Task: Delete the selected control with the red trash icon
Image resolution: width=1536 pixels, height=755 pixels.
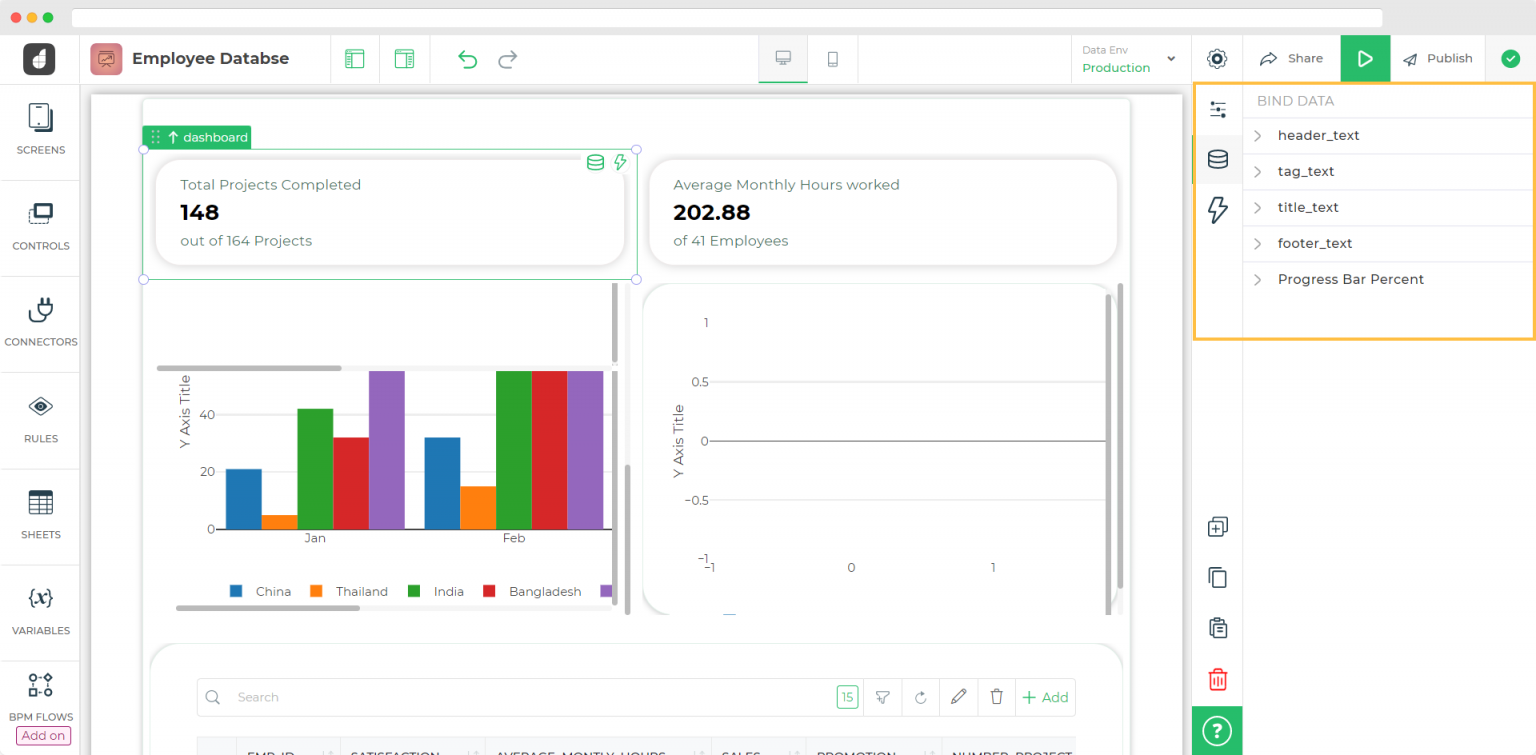Action: point(1217,679)
